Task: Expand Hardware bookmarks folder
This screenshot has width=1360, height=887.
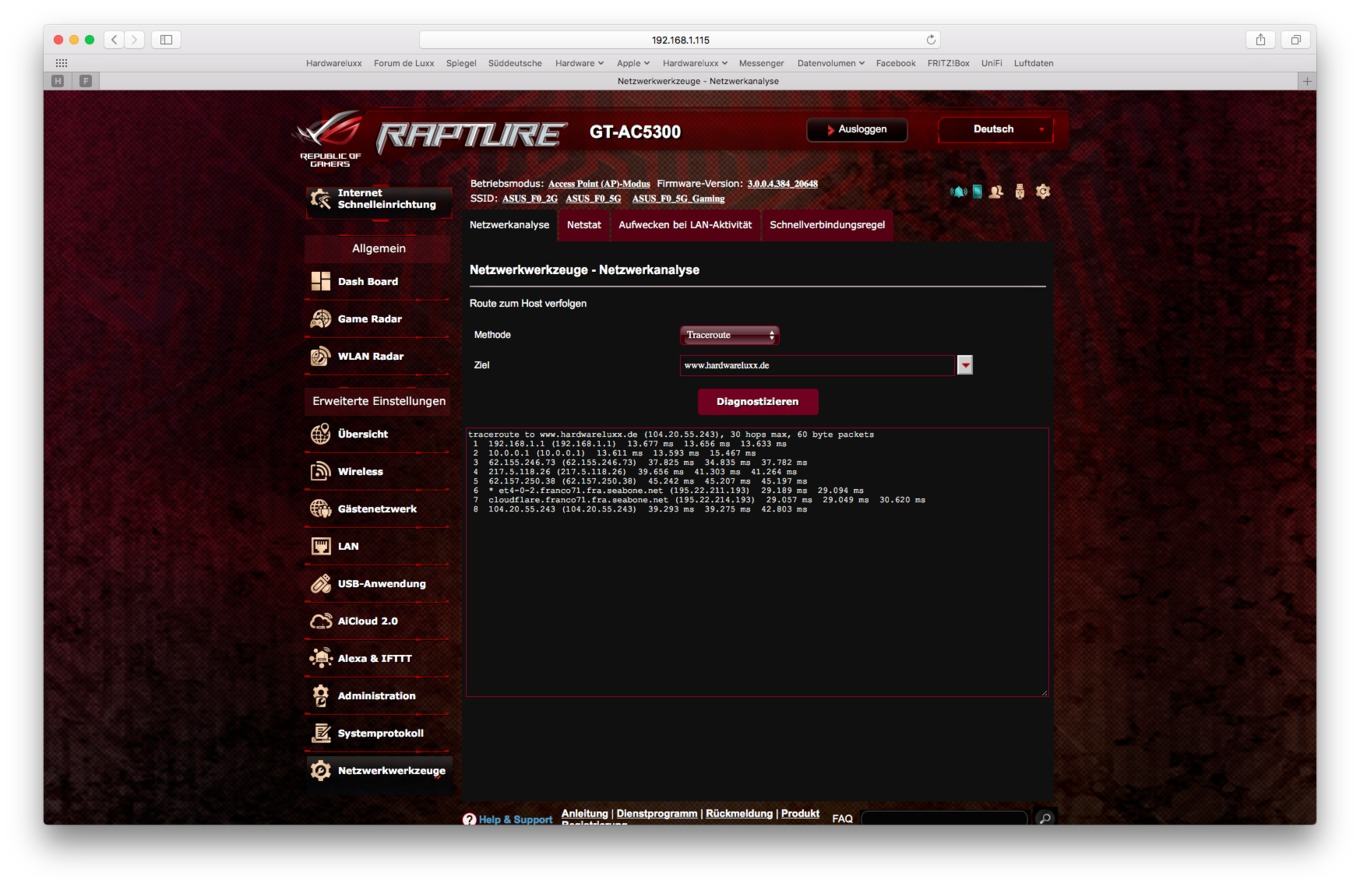Action: (579, 63)
